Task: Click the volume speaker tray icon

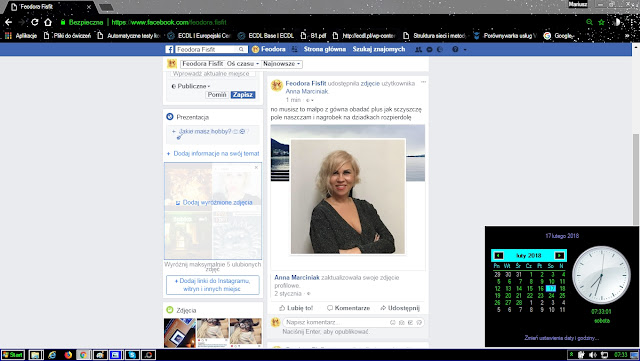Action: 593,355
